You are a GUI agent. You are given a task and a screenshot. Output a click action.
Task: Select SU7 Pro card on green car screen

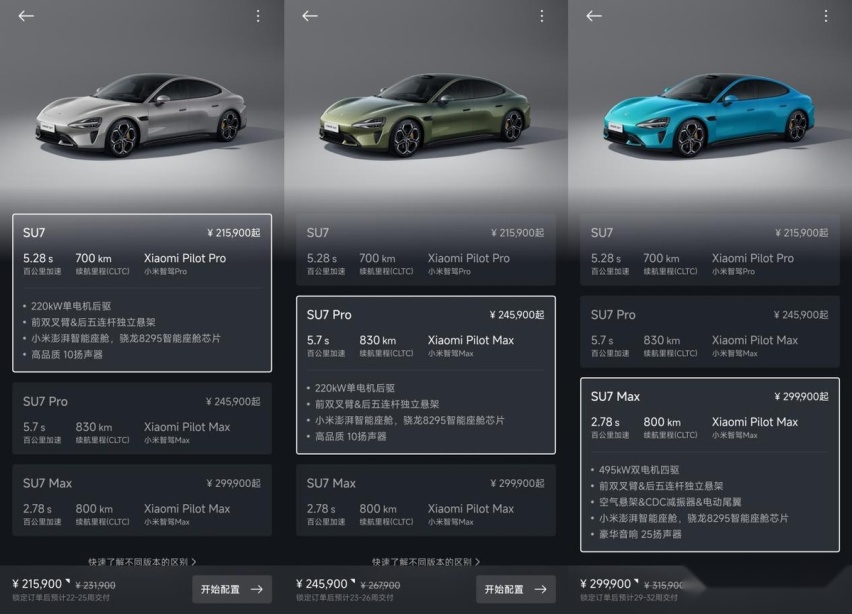(x=426, y=375)
